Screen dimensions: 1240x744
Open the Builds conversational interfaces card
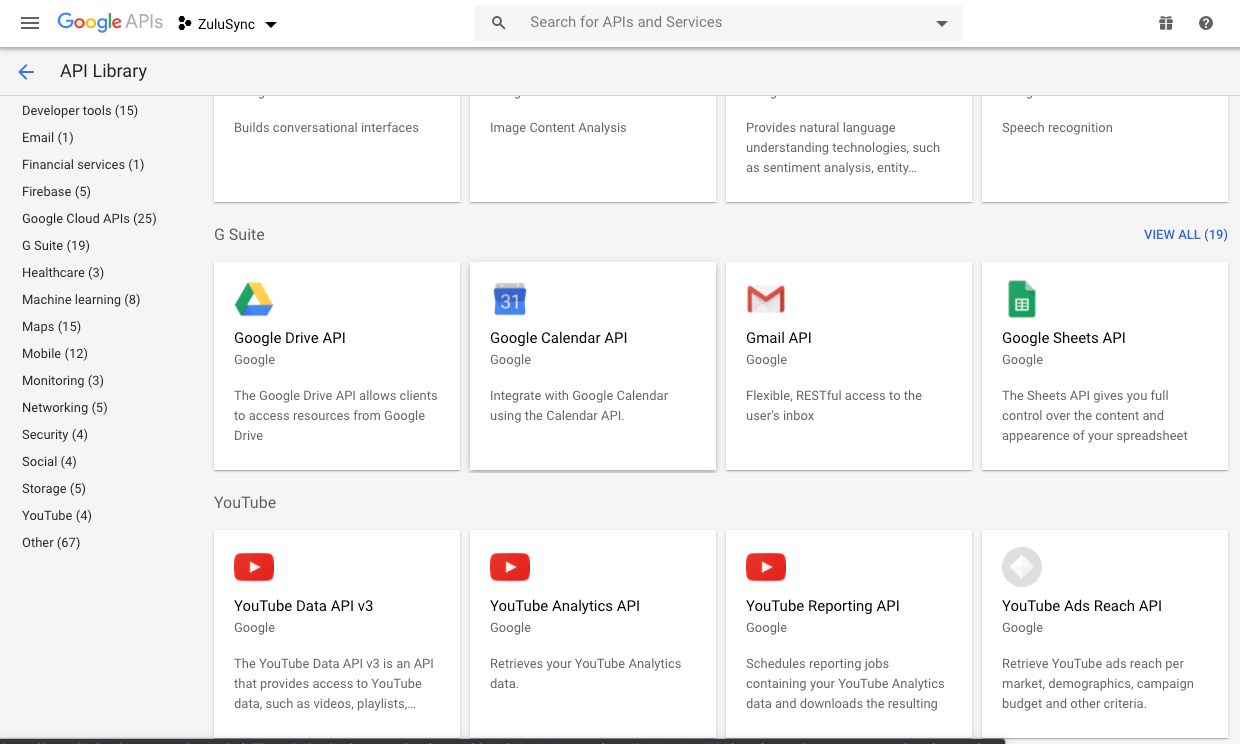(x=337, y=149)
